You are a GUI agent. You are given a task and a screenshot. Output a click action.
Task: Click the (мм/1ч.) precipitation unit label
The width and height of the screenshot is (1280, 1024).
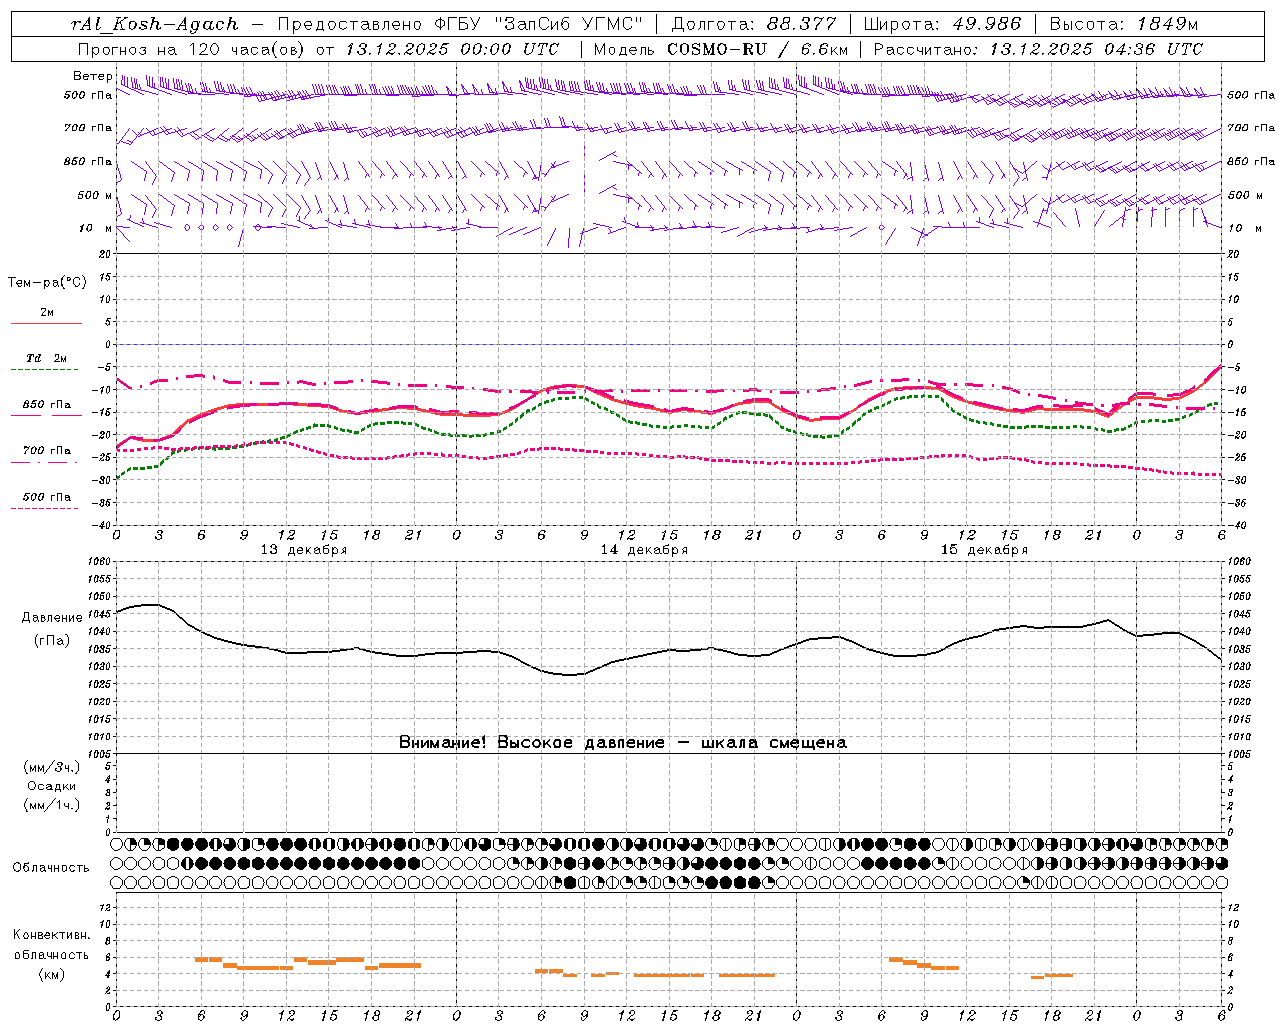(x=52, y=805)
